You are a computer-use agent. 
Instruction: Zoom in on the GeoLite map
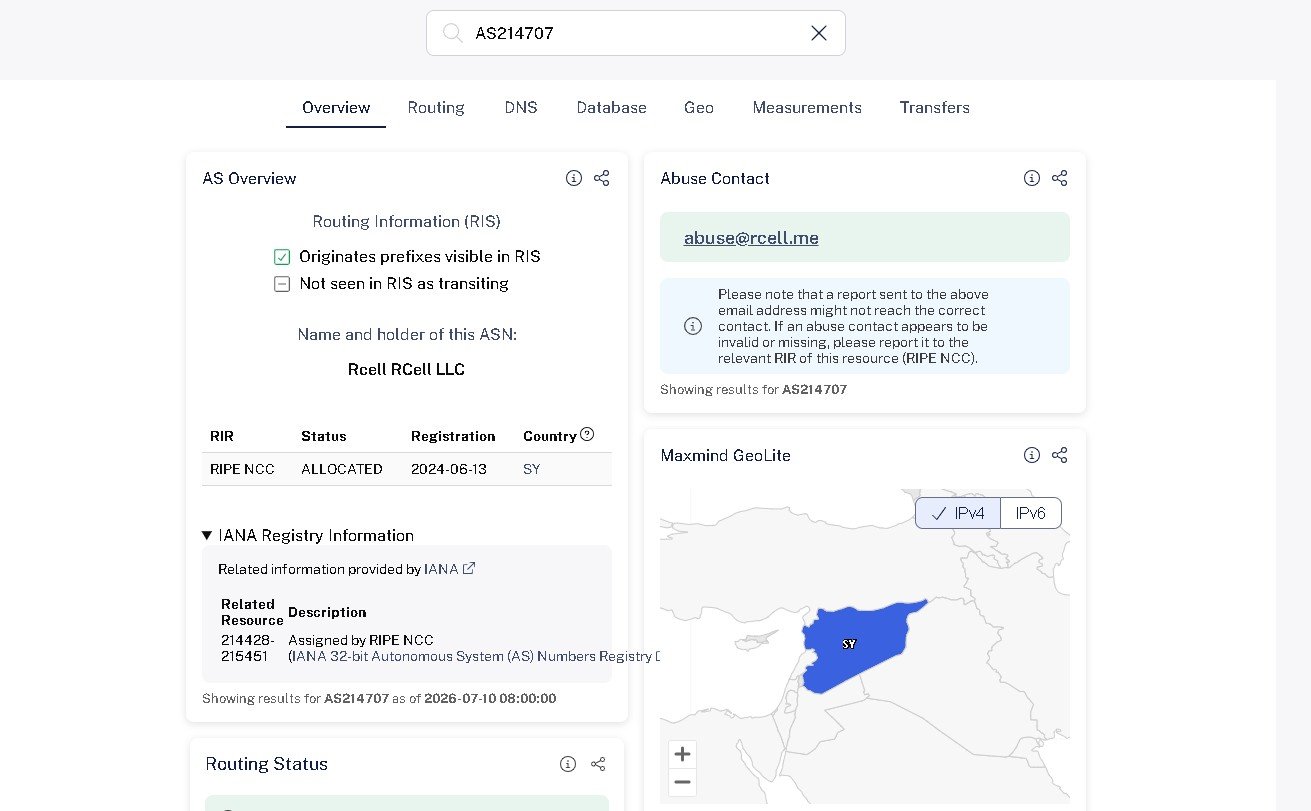pyautogui.click(x=683, y=754)
